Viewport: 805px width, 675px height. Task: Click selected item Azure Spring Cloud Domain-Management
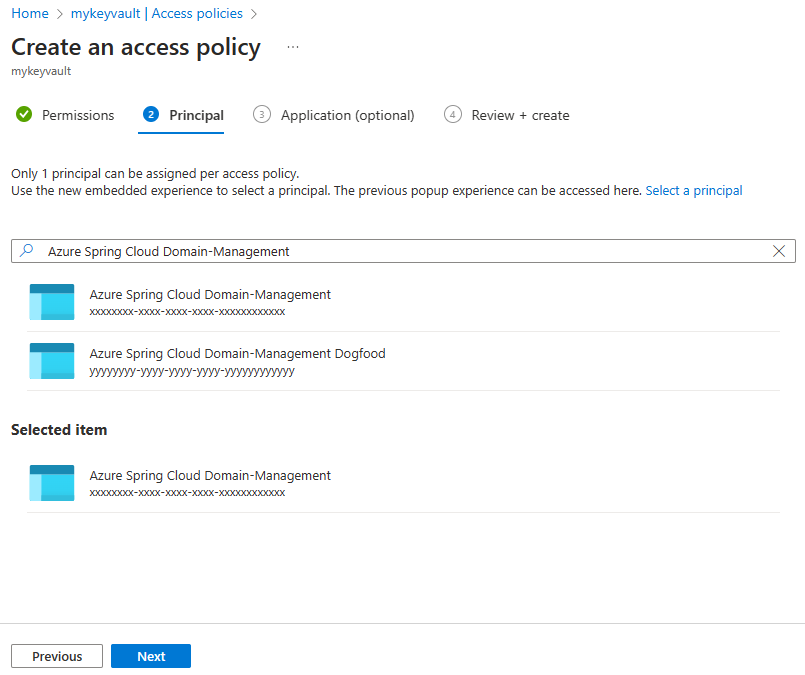click(x=403, y=484)
